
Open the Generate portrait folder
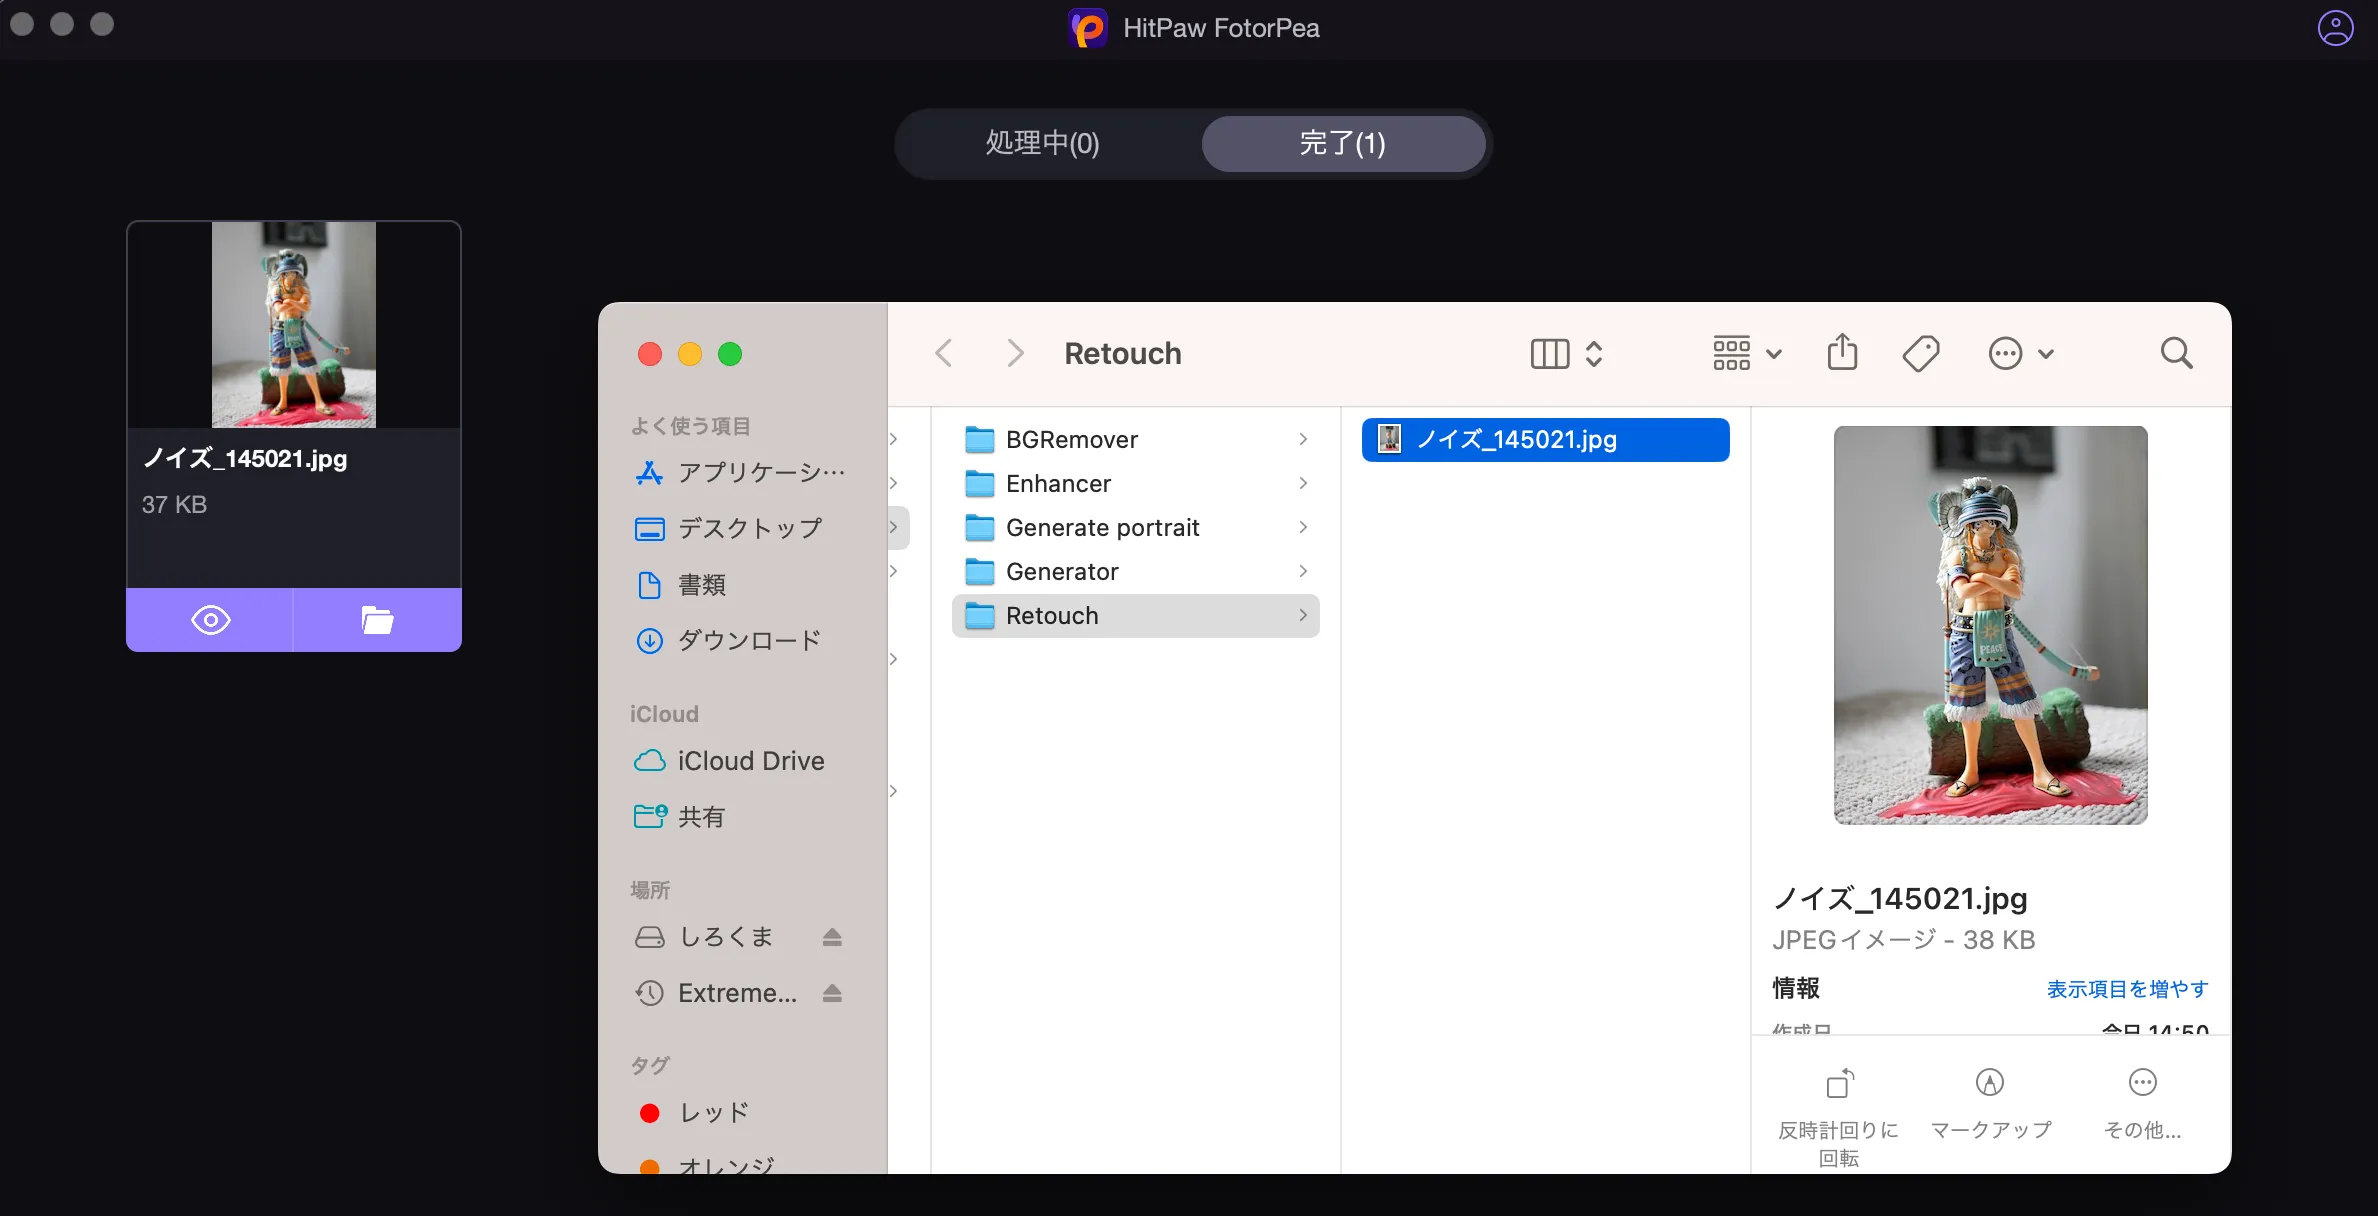1136,528
